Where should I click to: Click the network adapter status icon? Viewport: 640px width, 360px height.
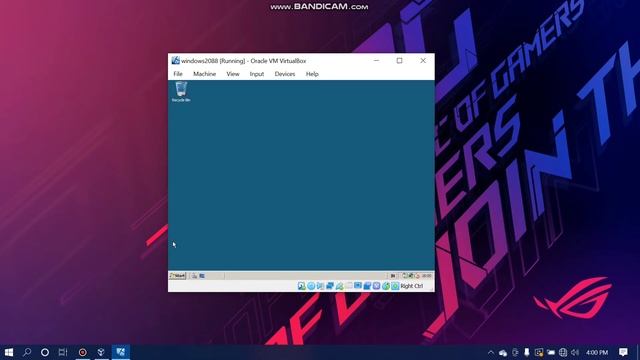(x=330, y=286)
